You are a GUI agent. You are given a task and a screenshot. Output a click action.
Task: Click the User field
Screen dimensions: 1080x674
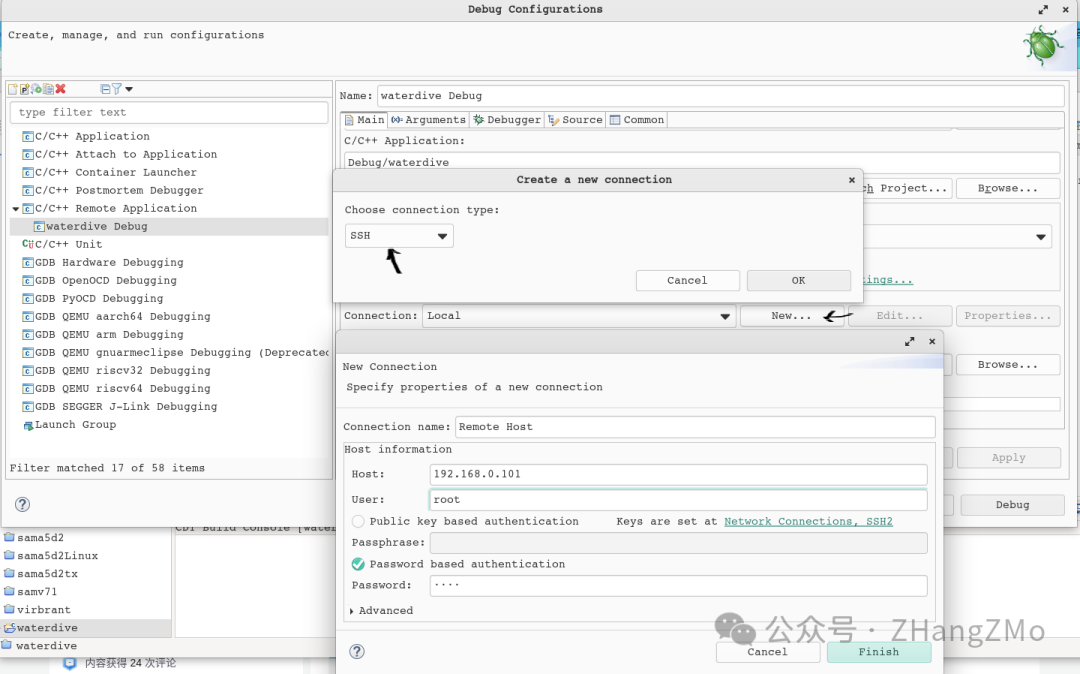[x=678, y=500]
